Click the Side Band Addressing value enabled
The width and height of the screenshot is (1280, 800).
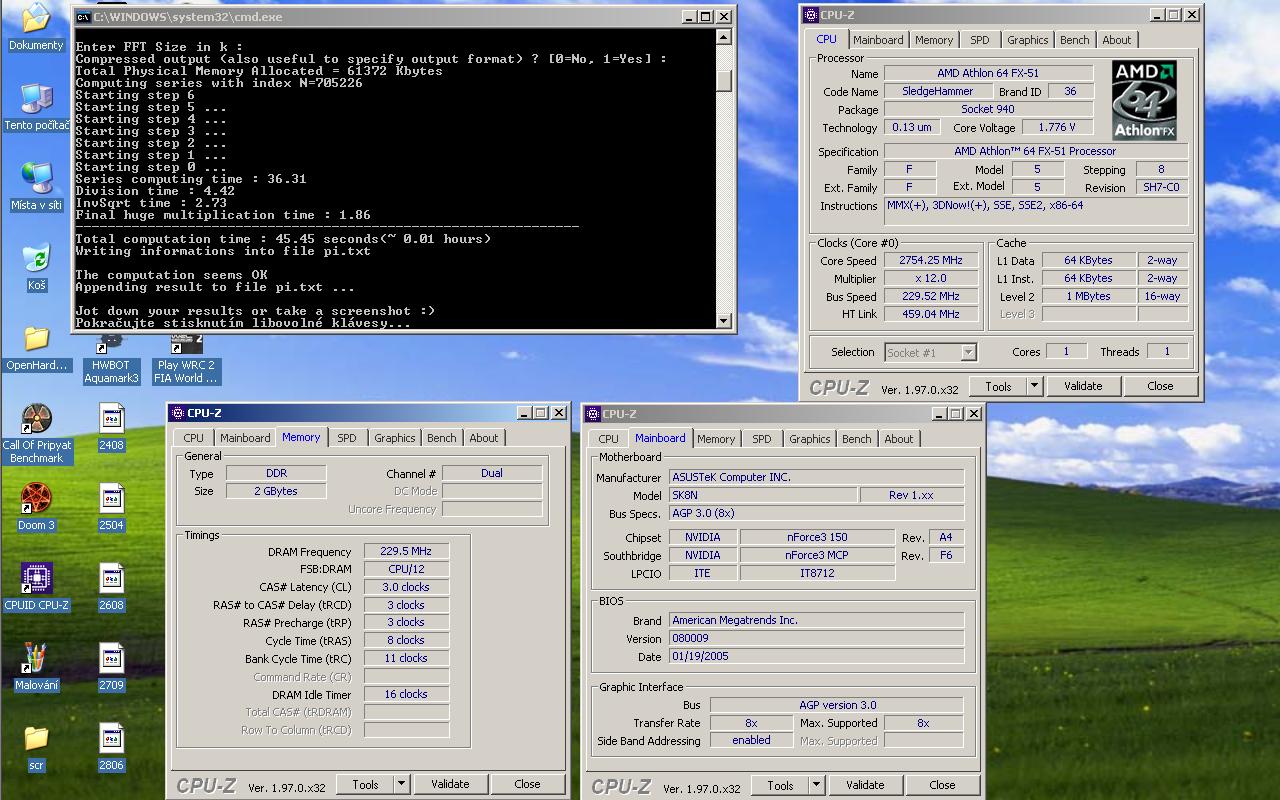[x=751, y=740]
